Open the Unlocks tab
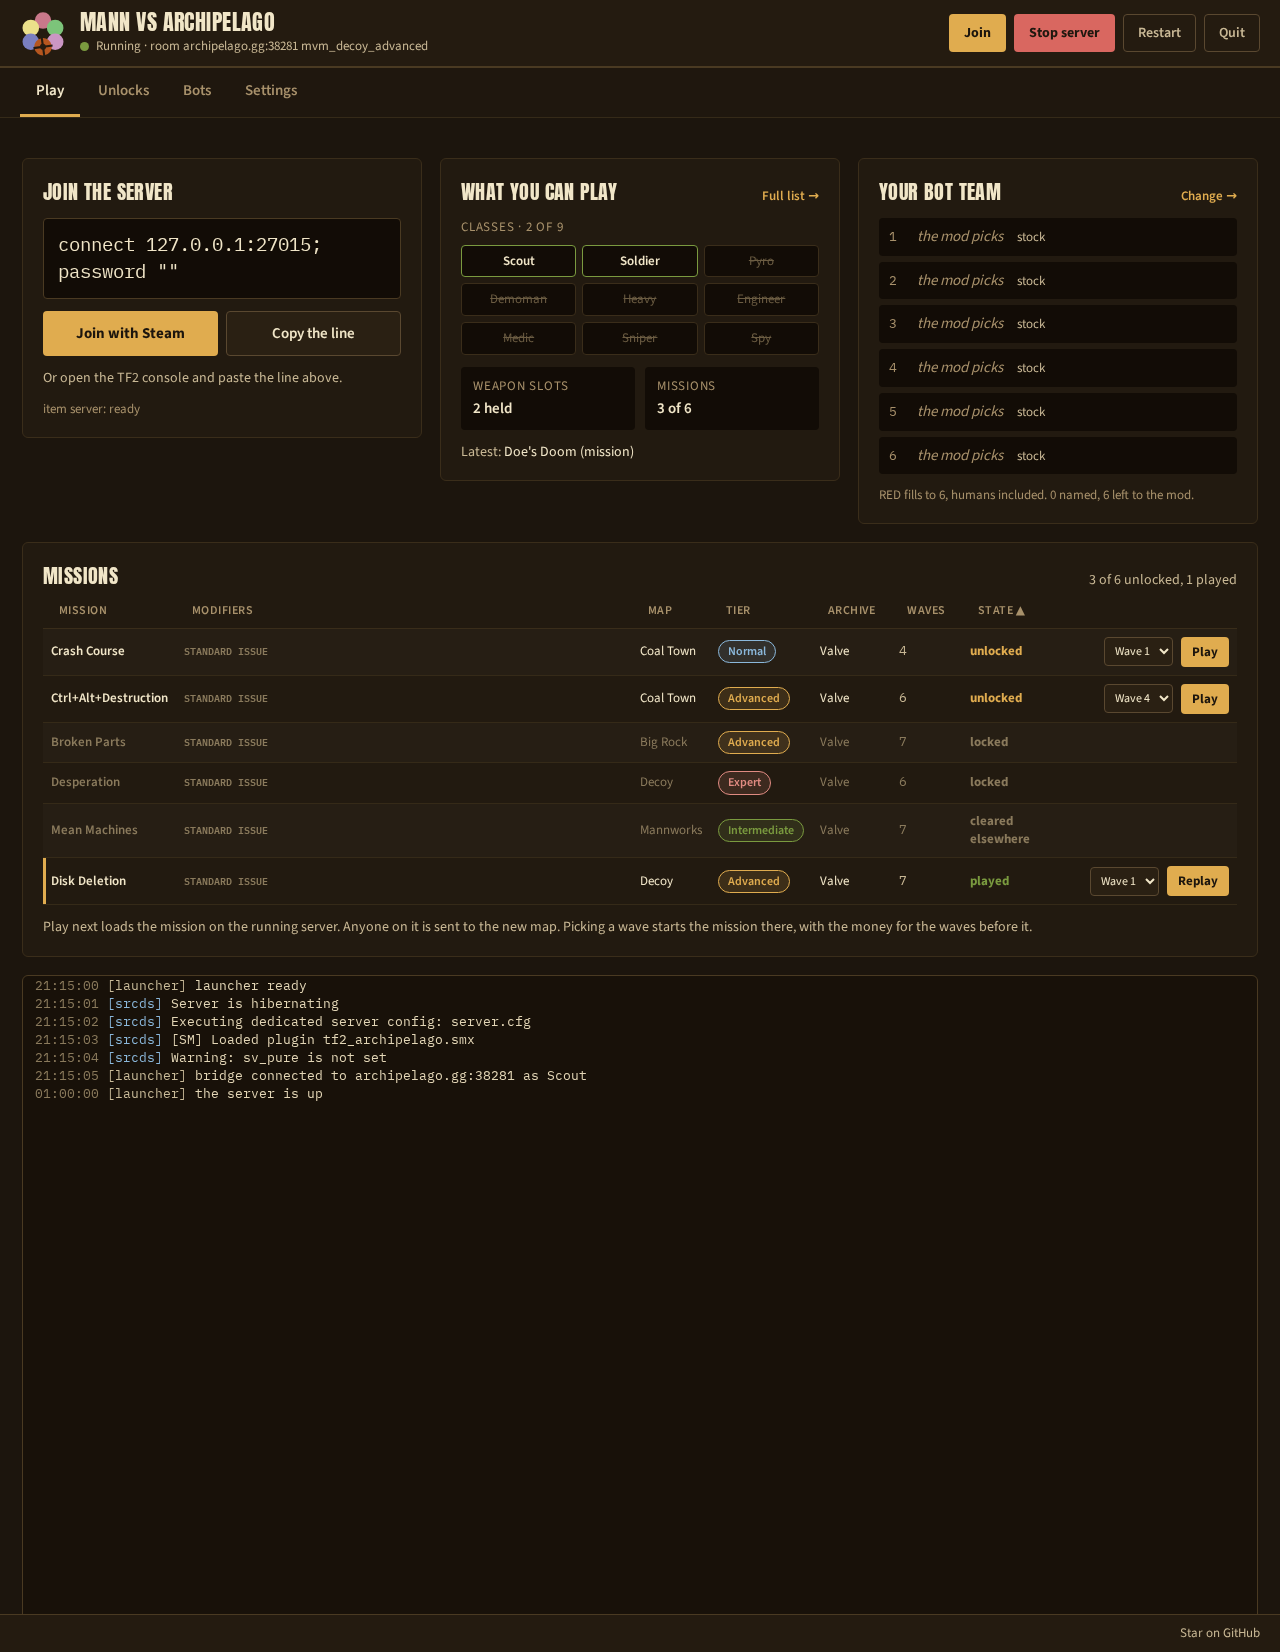Screen dimensions: 1280x1652 coord(124,90)
